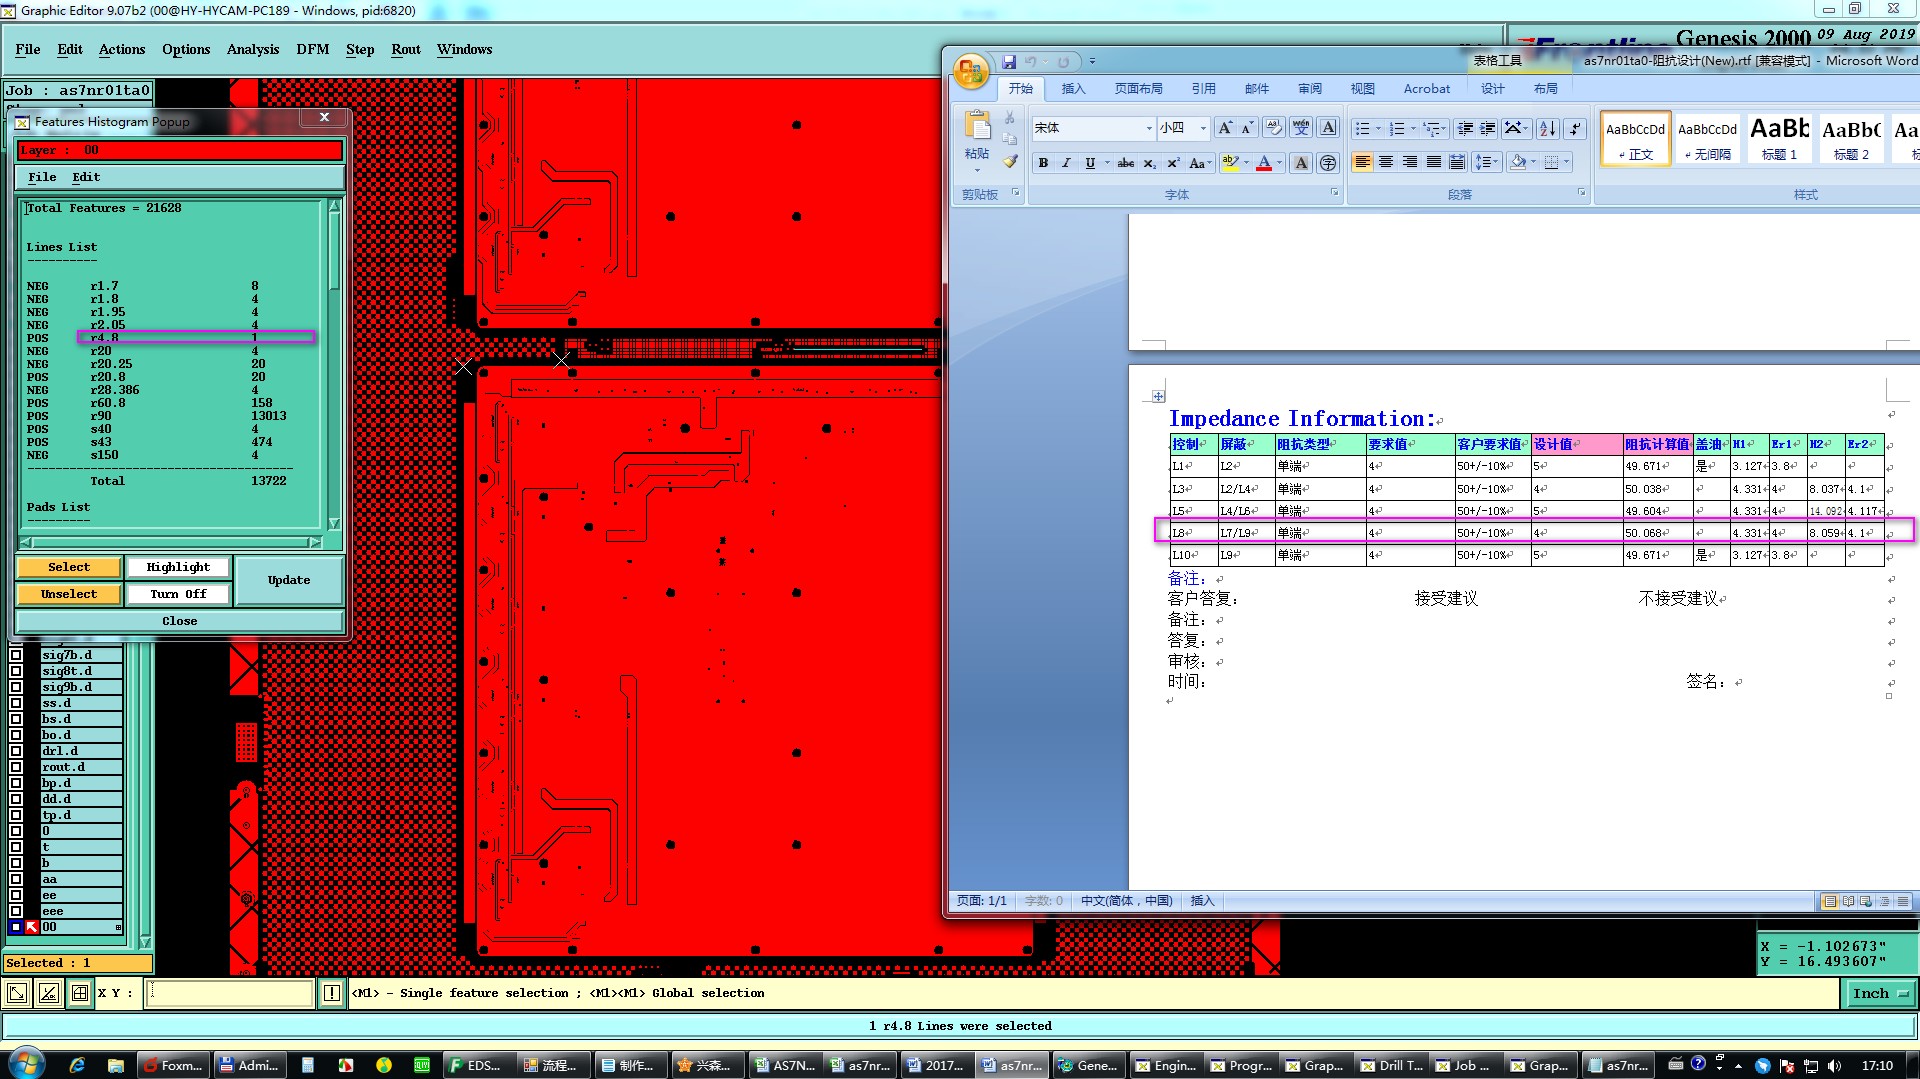Open the font name dropdown (宋体)
1920x1079 pixels.
point(1149,128)
